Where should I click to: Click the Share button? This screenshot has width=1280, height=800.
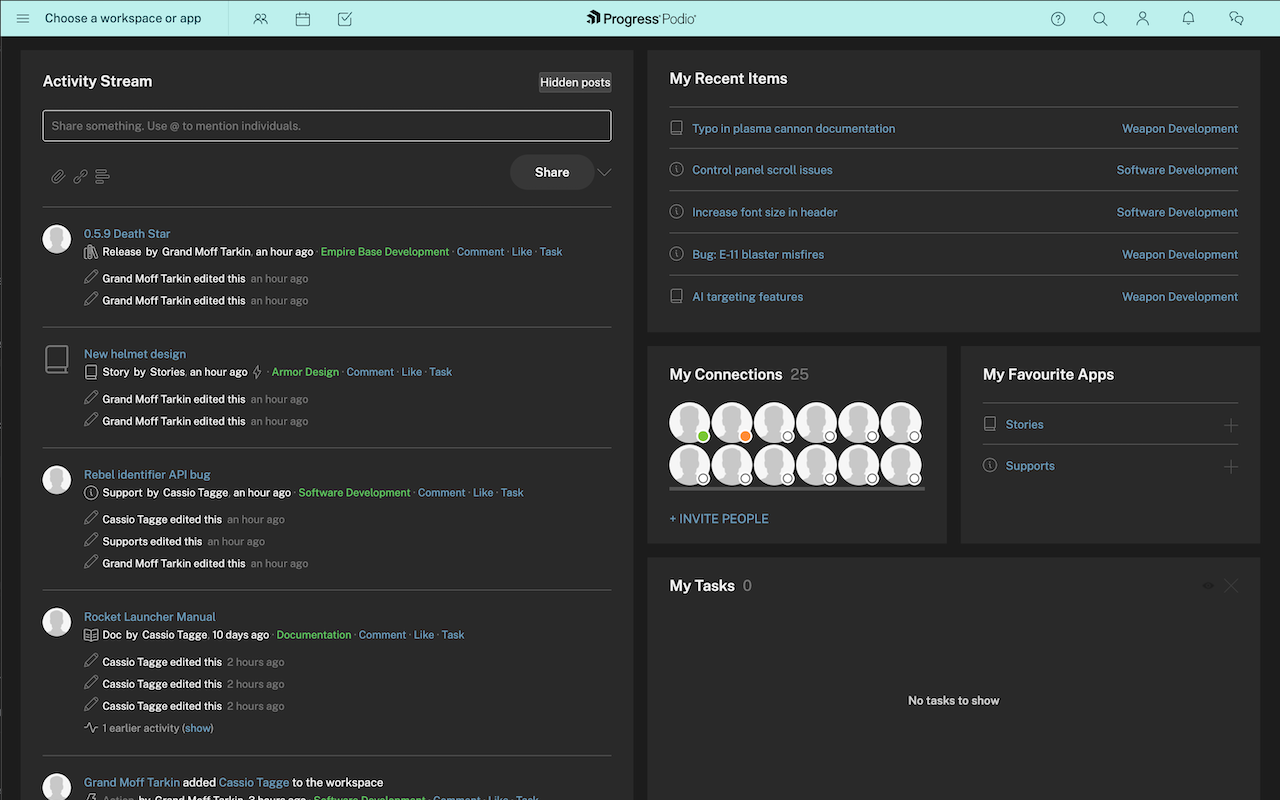click(552, 172)
